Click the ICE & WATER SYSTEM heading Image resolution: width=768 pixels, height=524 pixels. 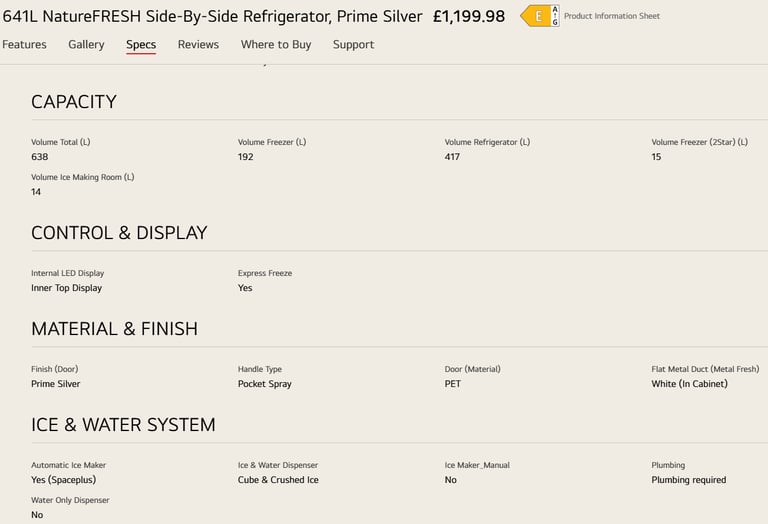[x=123, y=425]
